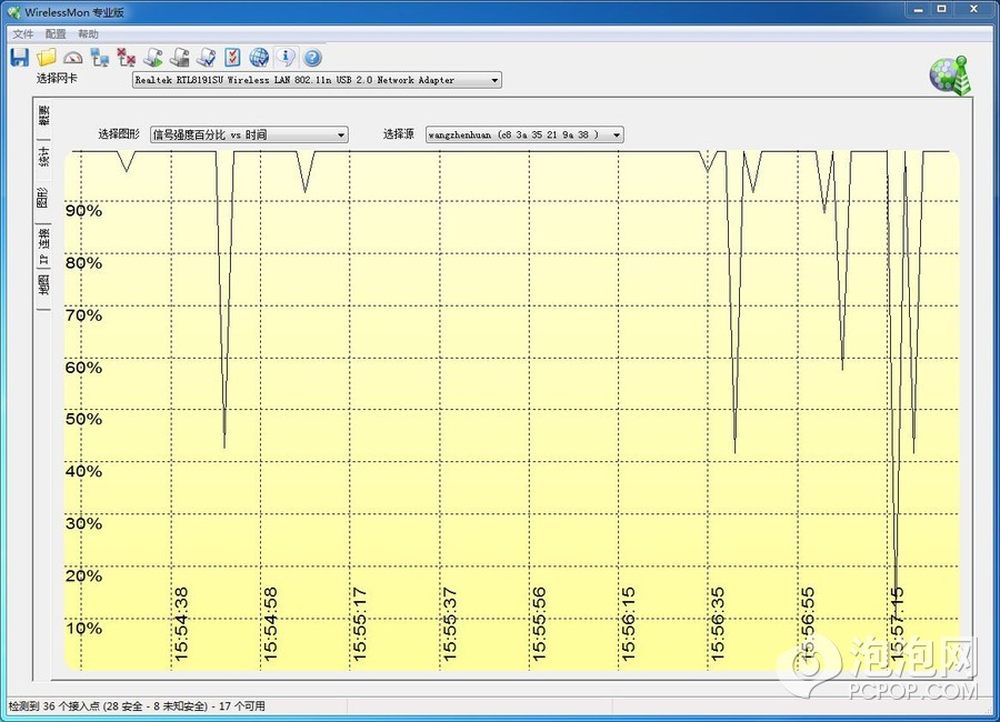Click the 50% axis label

[84, 419]
